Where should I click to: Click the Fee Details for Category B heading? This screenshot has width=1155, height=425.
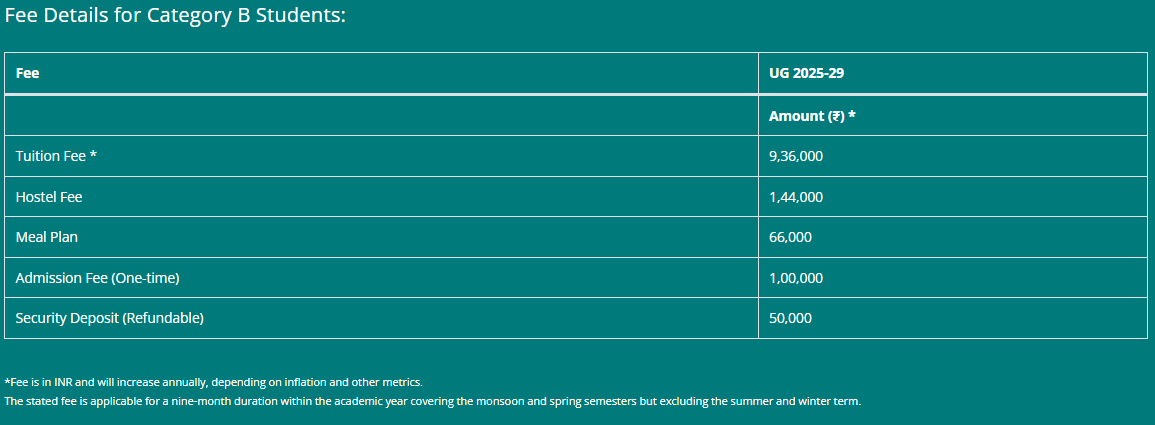(175, 16)
